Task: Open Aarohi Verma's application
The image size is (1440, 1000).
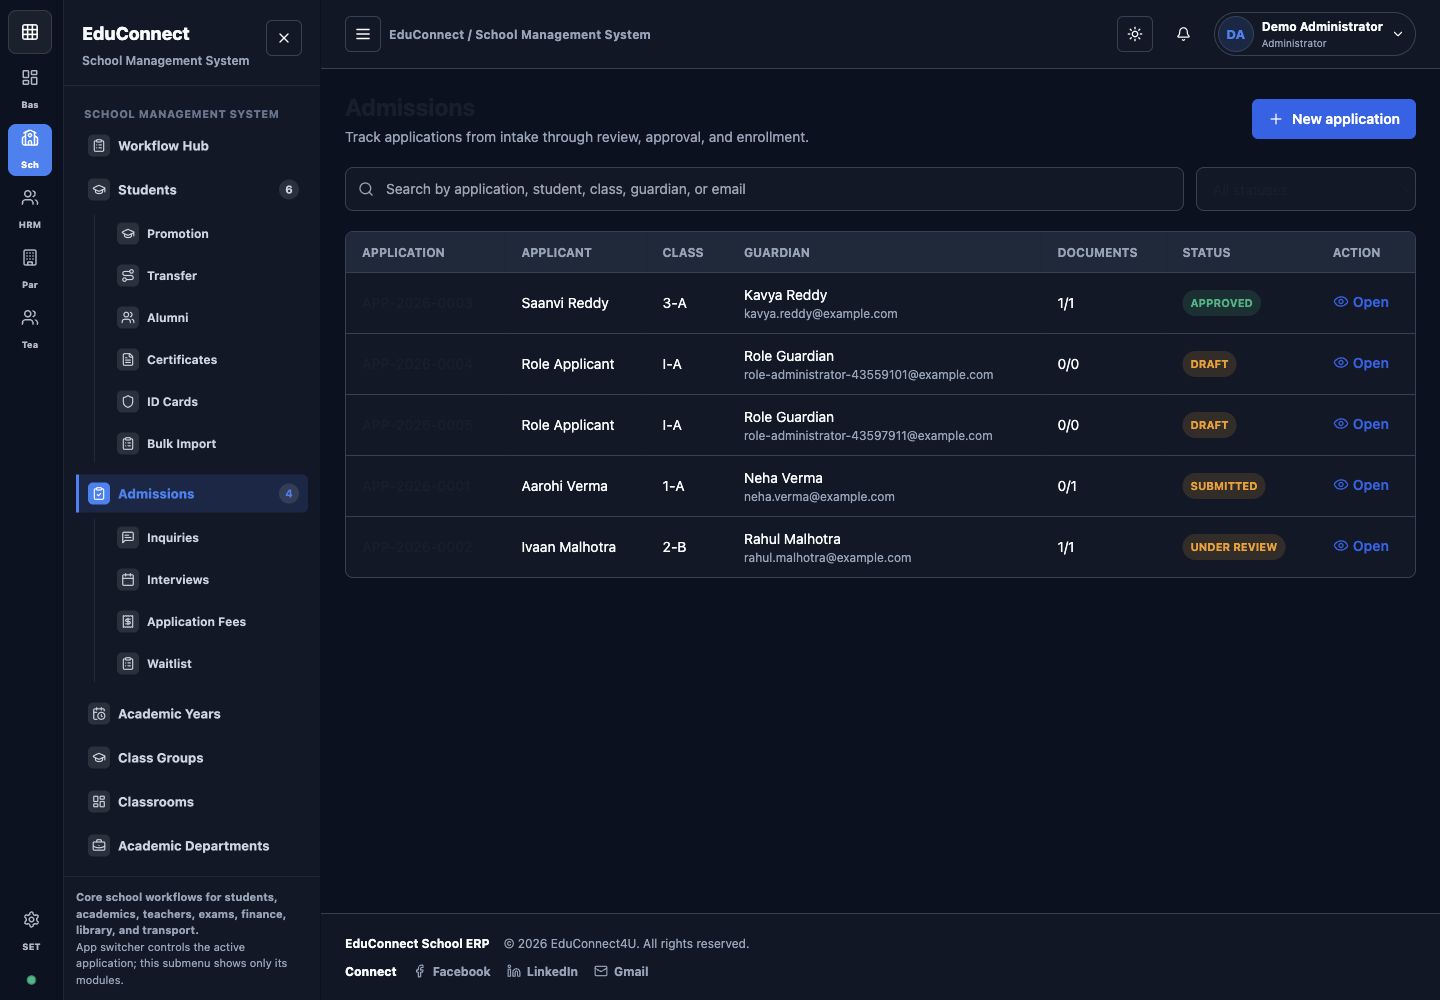Action: point(1361,485)
